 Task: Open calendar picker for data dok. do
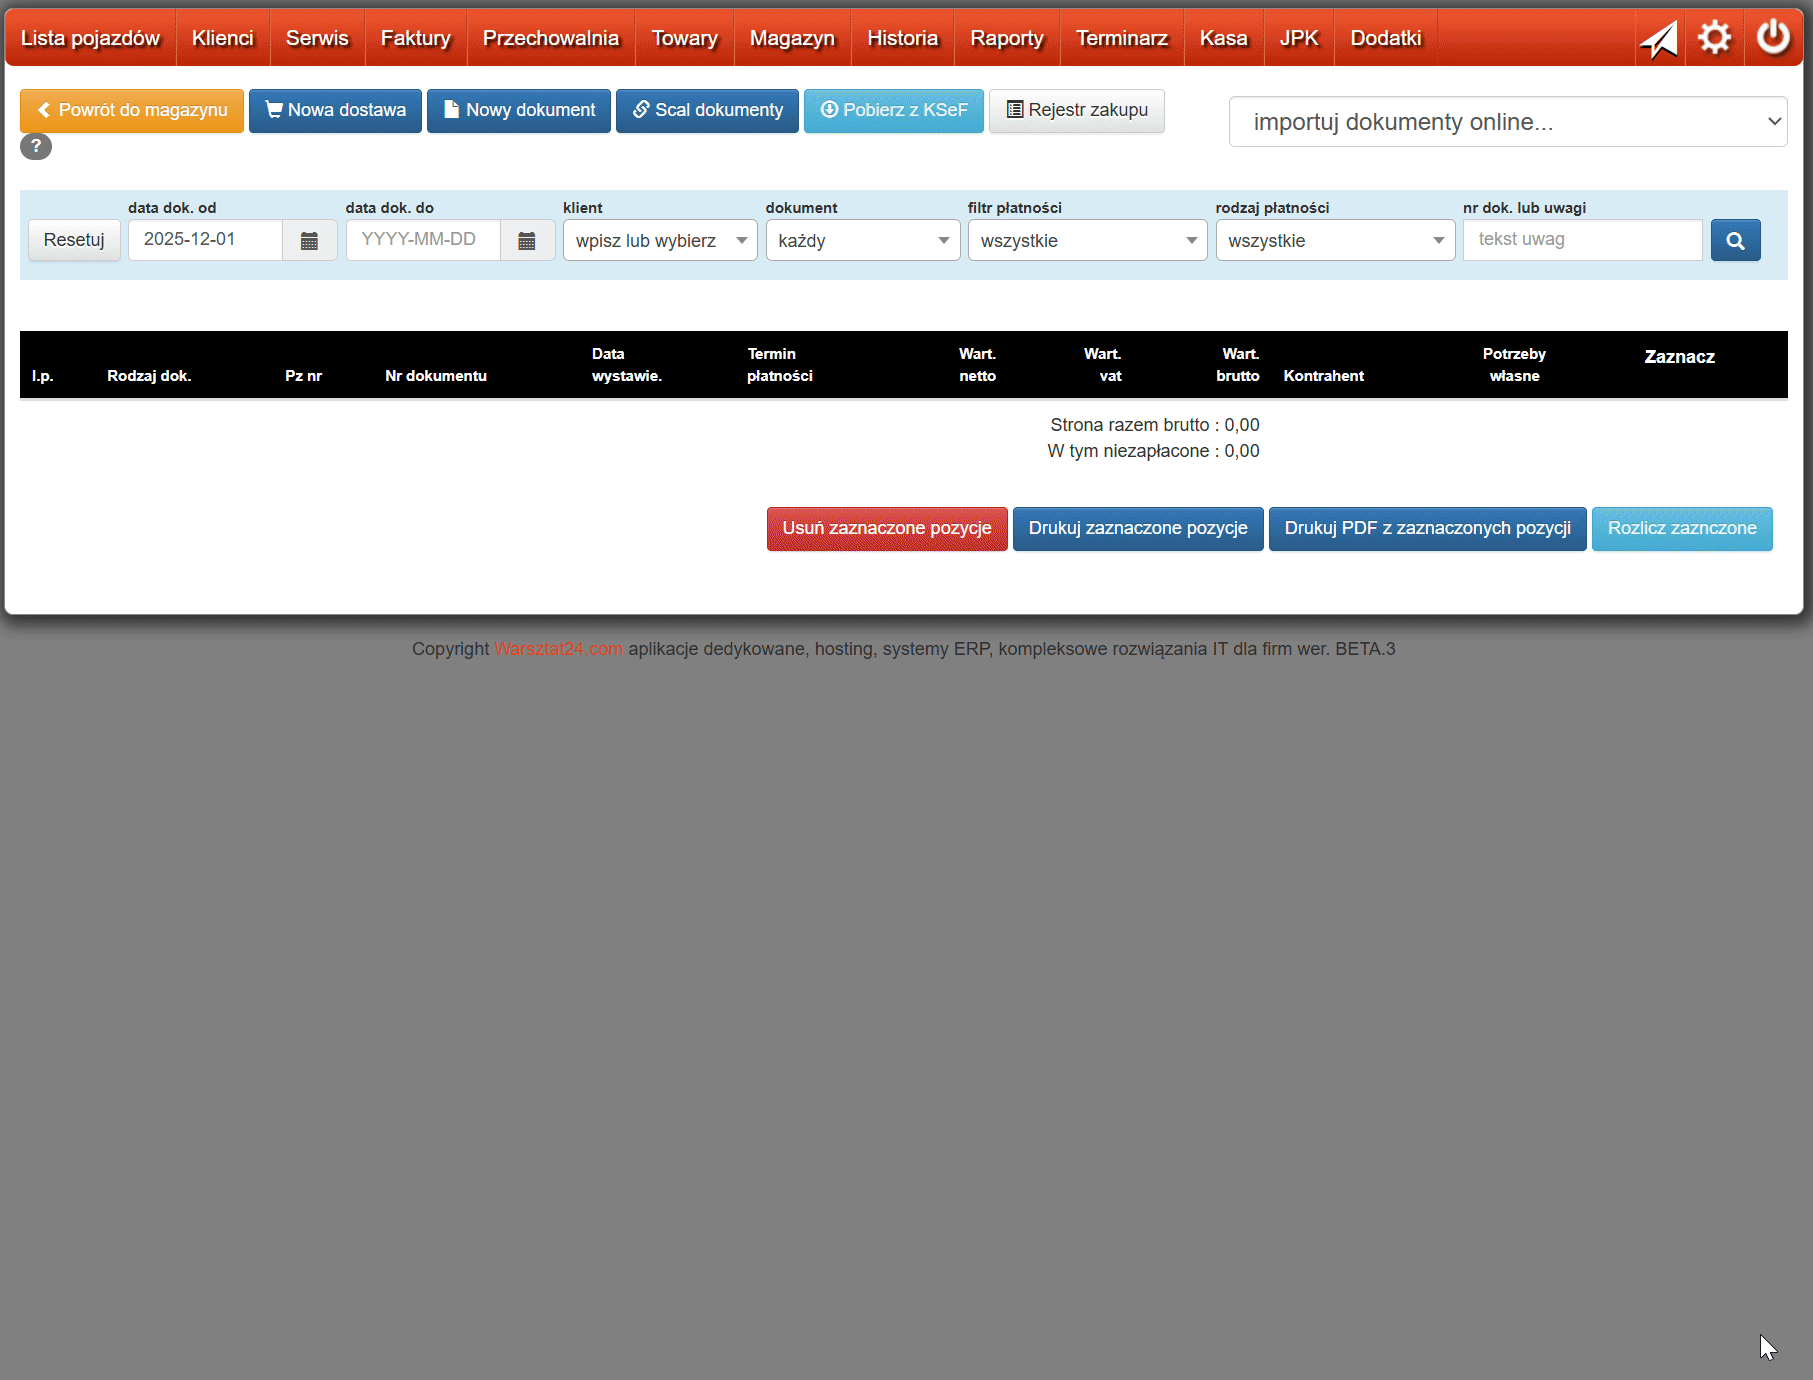click(x=528, y=240)
